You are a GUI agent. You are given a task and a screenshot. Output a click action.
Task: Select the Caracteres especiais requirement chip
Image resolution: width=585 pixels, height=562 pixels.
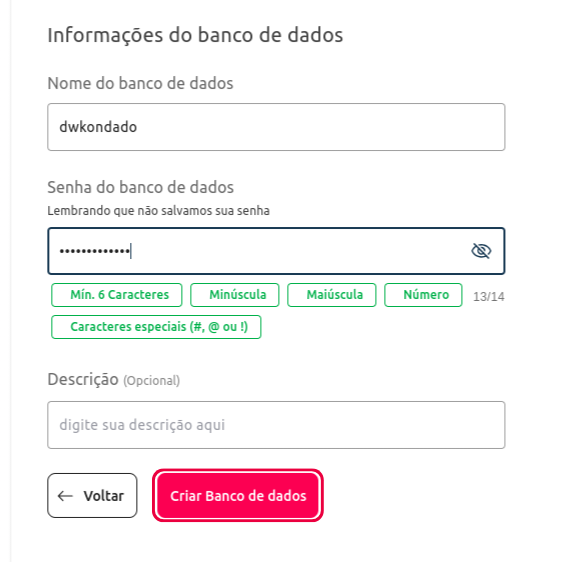tap(156, 327)
